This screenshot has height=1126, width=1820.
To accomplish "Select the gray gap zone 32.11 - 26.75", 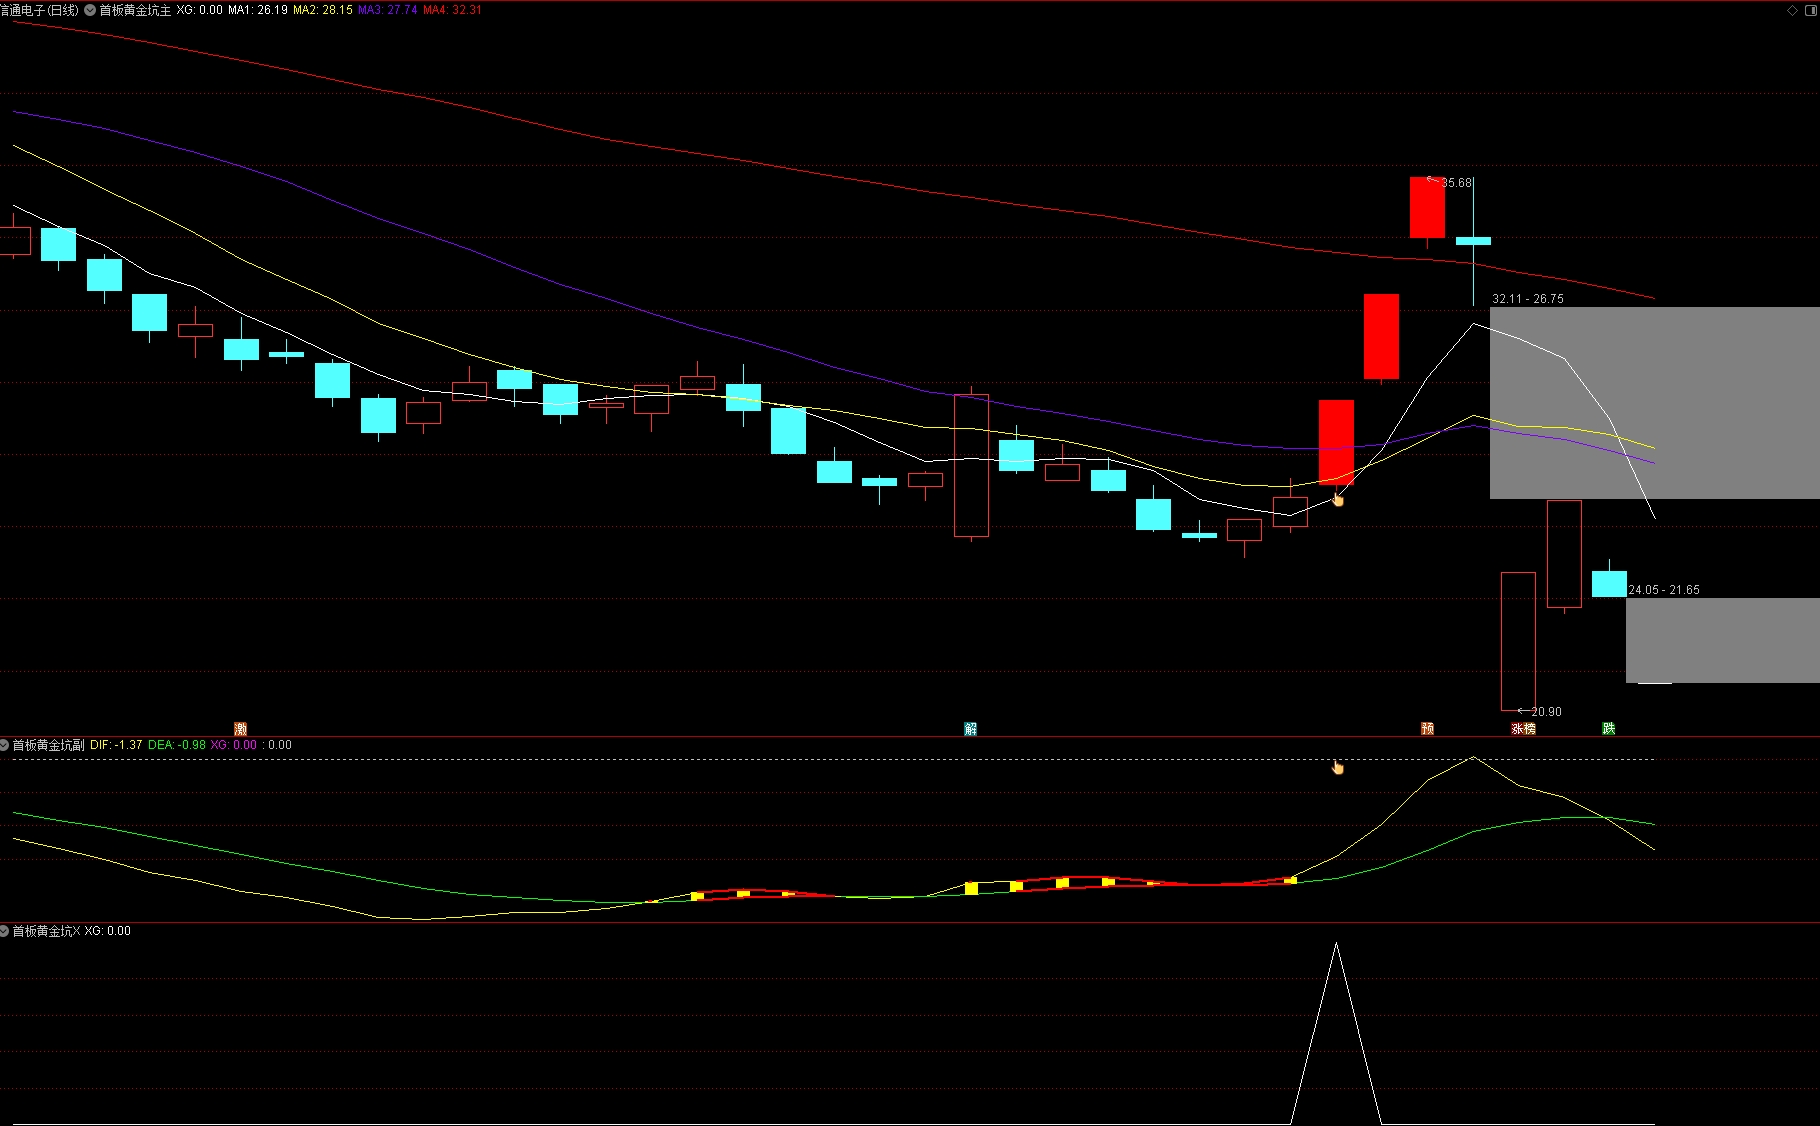I will pyautogui.click(x=1655, y=403).
